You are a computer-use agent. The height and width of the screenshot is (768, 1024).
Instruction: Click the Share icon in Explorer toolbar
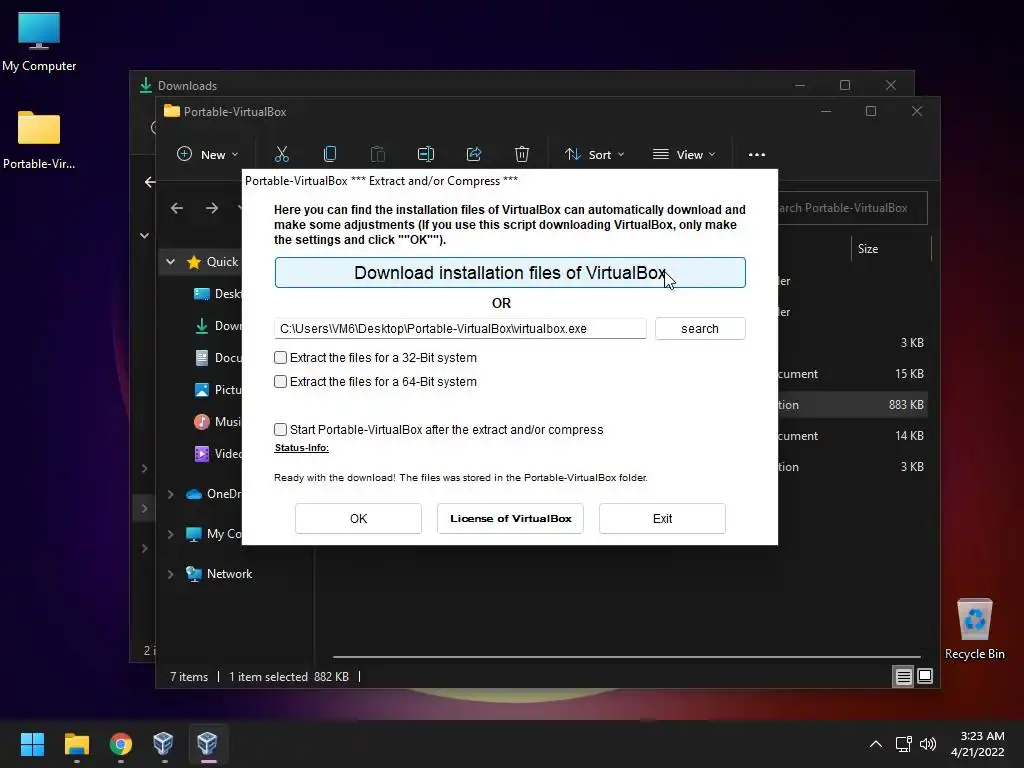(473, 154)
